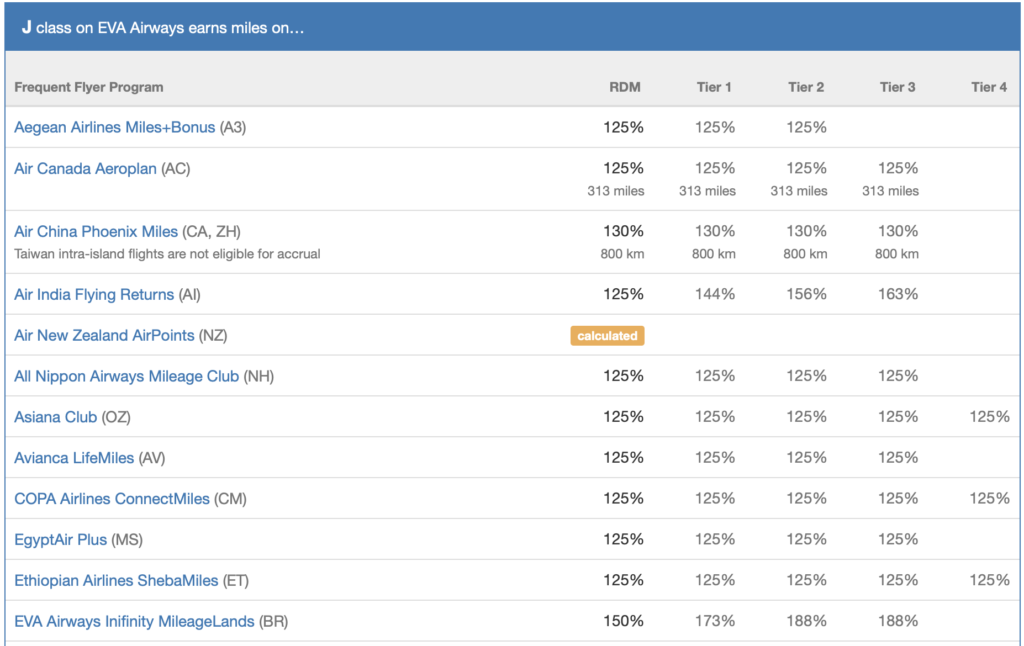Viewport: 1024px width, 646px height.
Task: Follow the Air India Flying Returns link
Action: coord(94,295)
